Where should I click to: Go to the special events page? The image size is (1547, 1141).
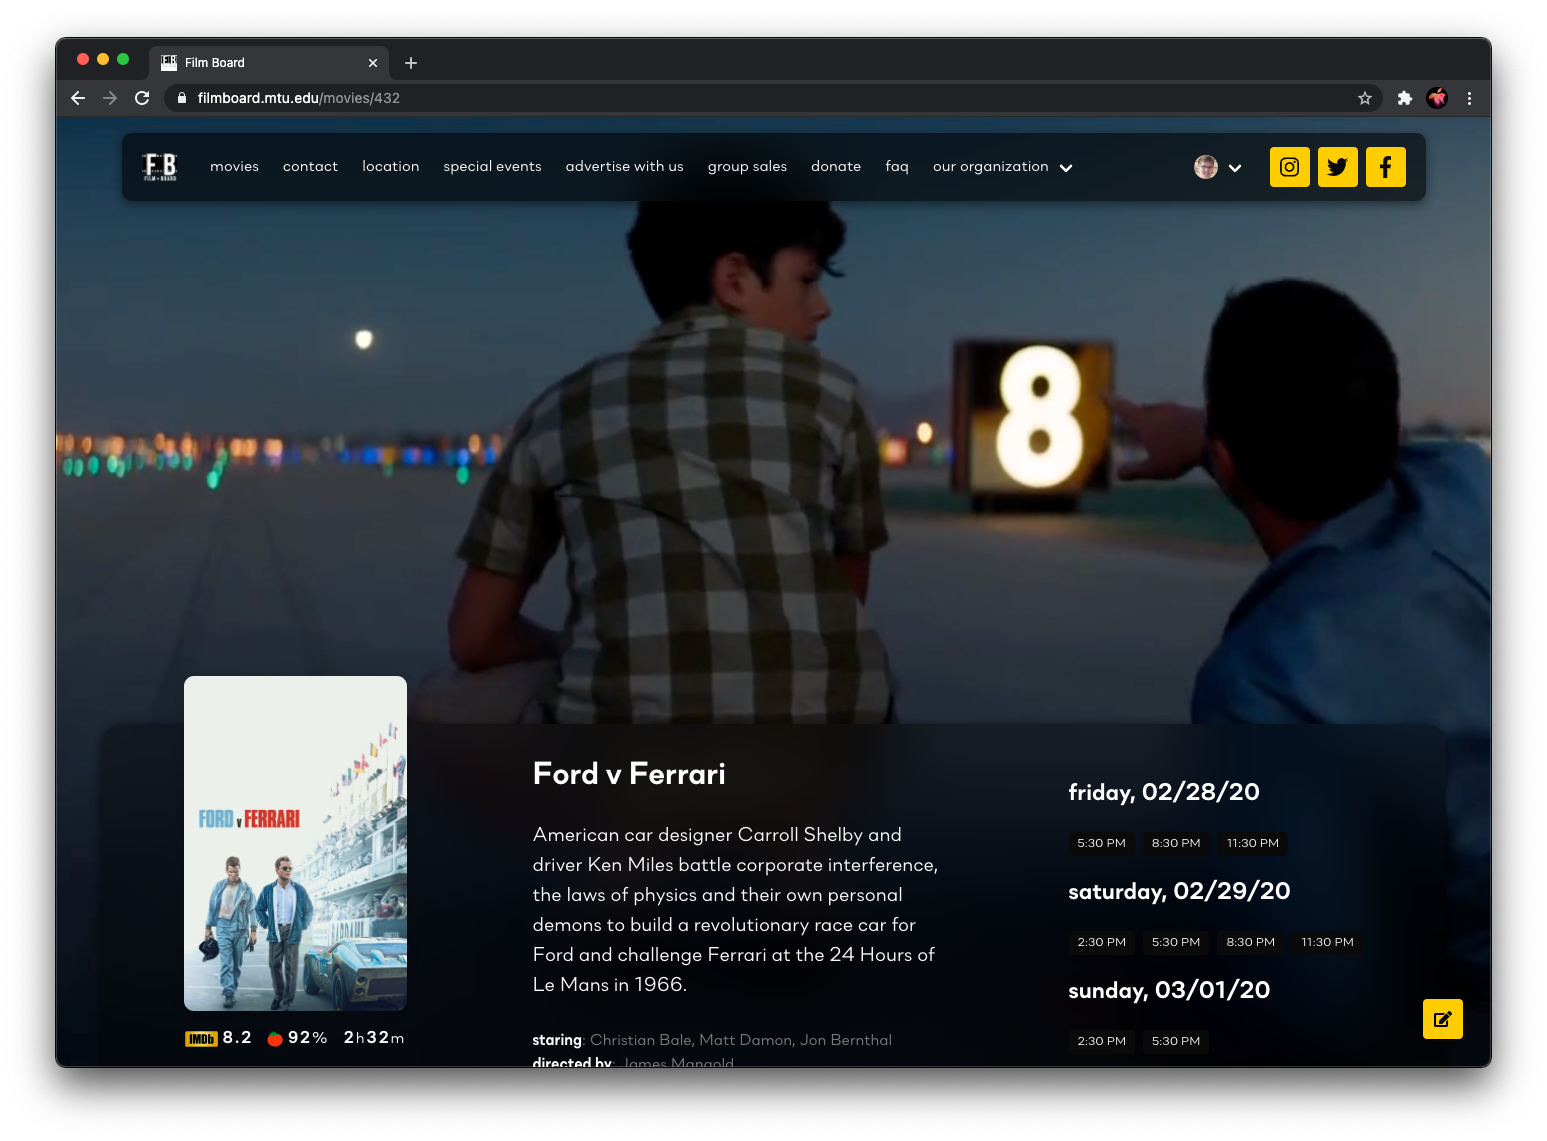492,167
